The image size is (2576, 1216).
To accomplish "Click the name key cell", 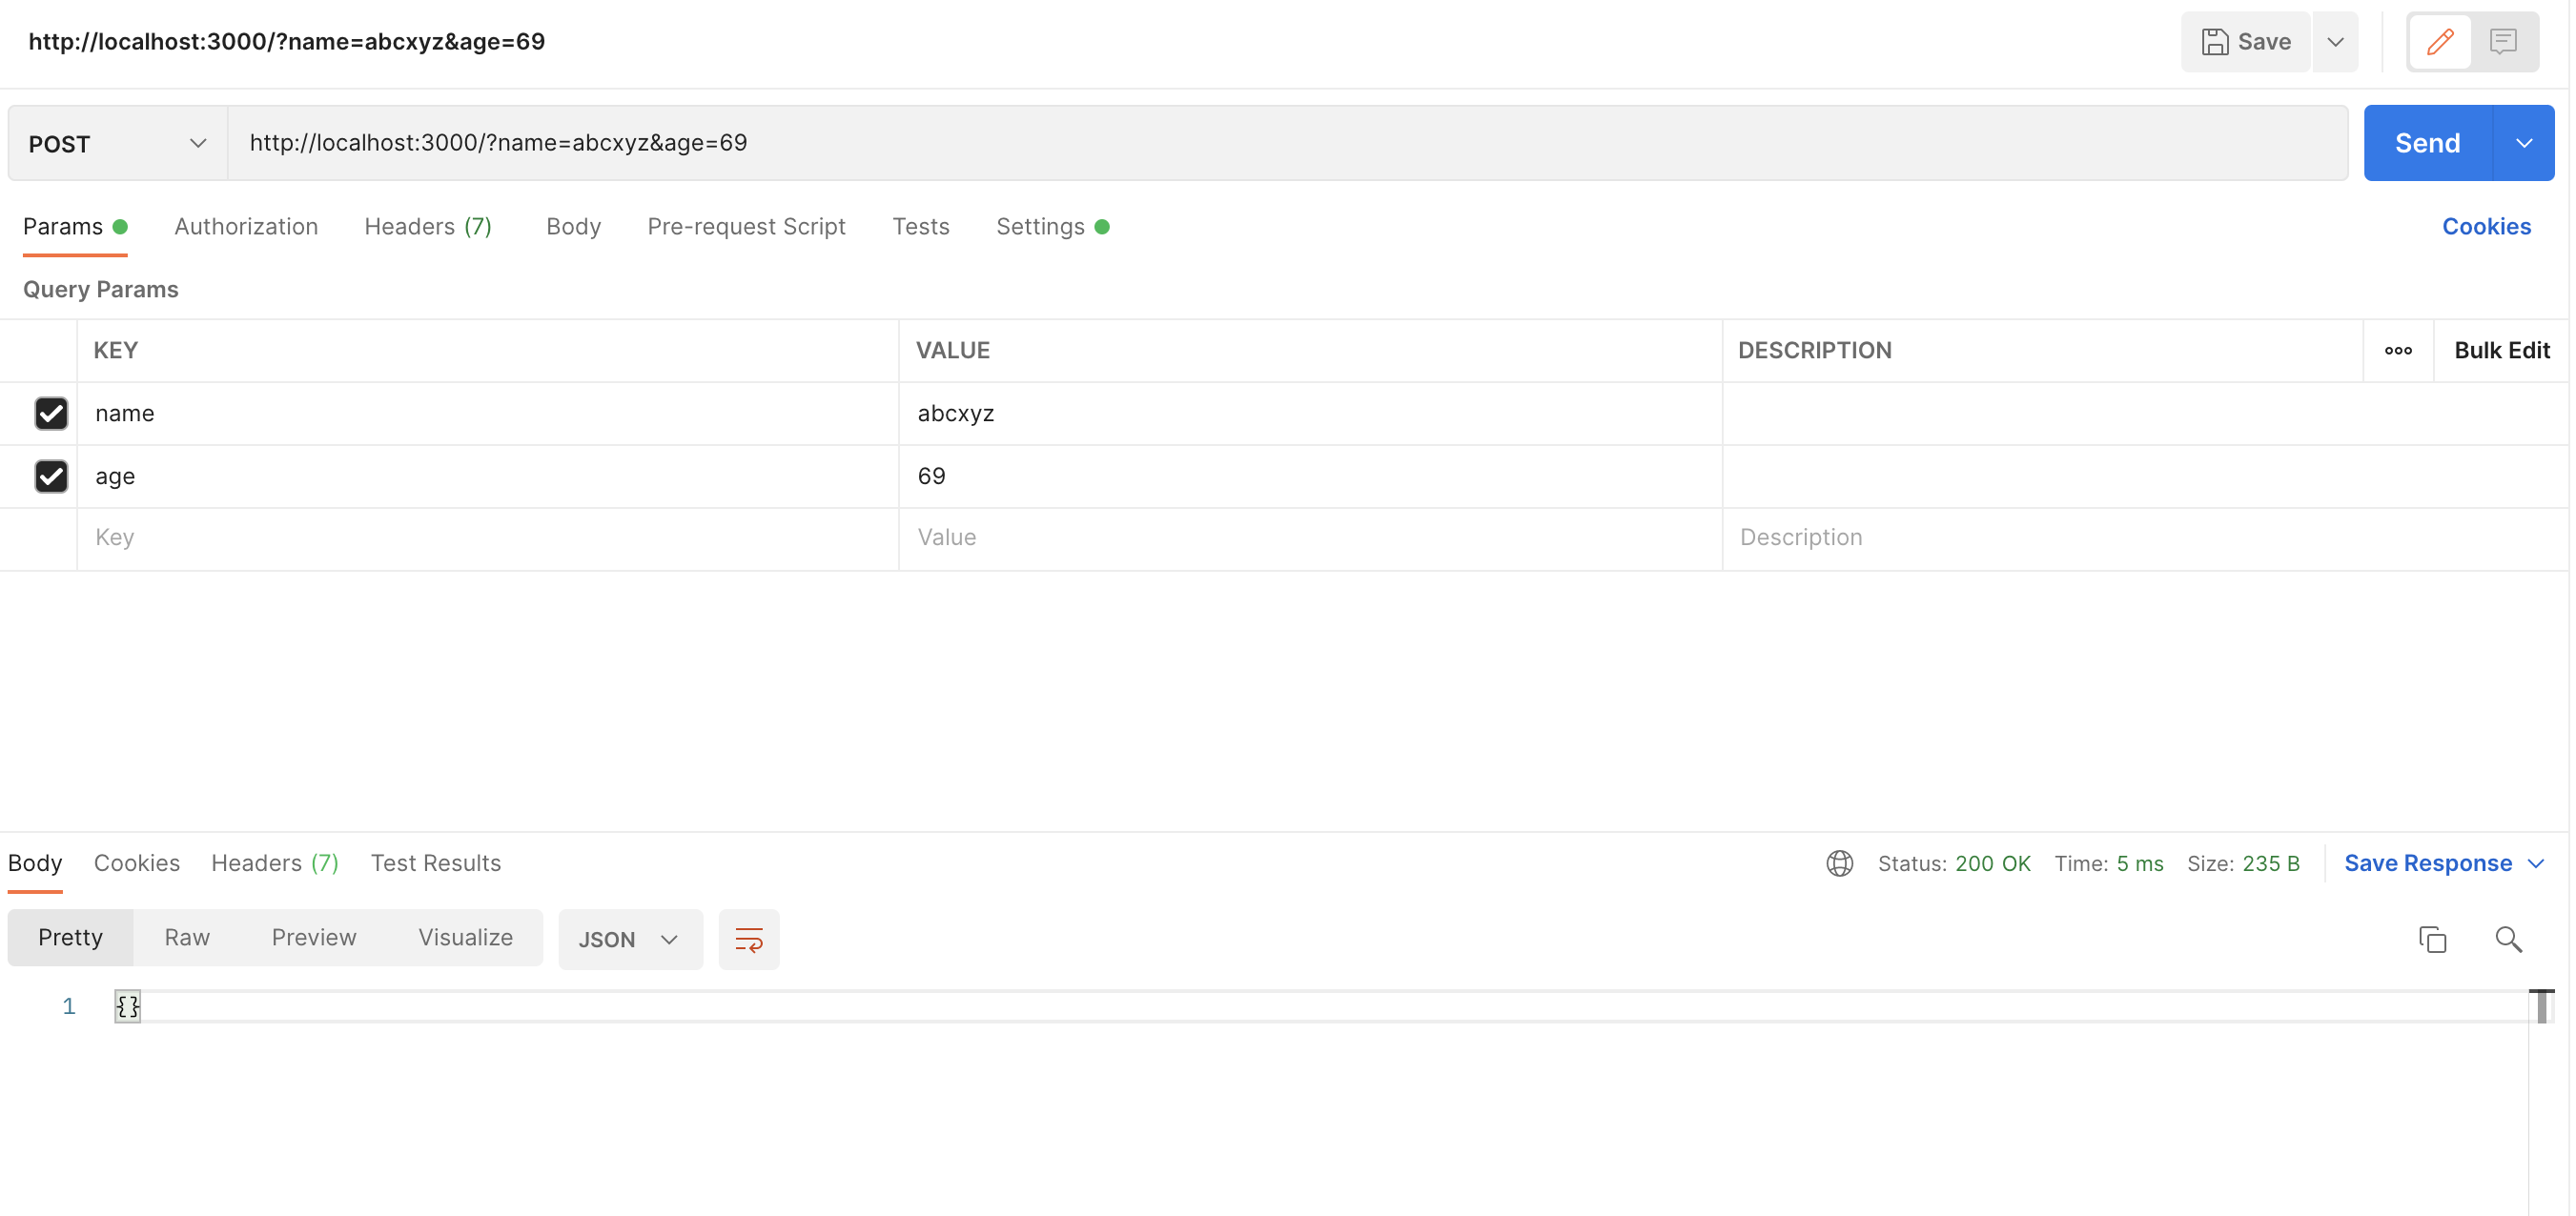I will tap(488, 414).
